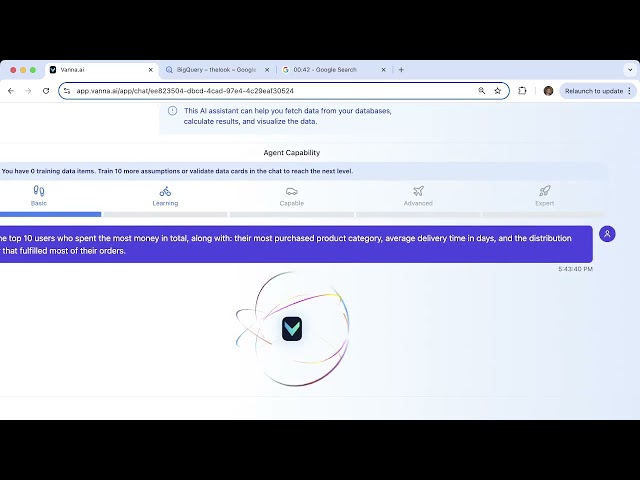Expand the tab search dropdown arrow
This screenshot has width=640, height=480.
[x=630, y=70]
